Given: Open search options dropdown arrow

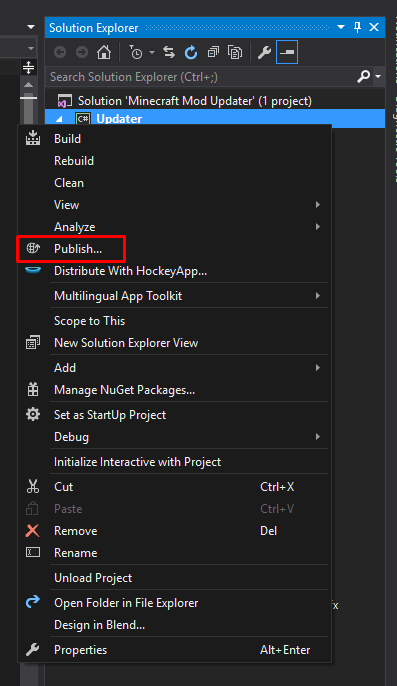Looking at the screenshot, I should (378, 77).
